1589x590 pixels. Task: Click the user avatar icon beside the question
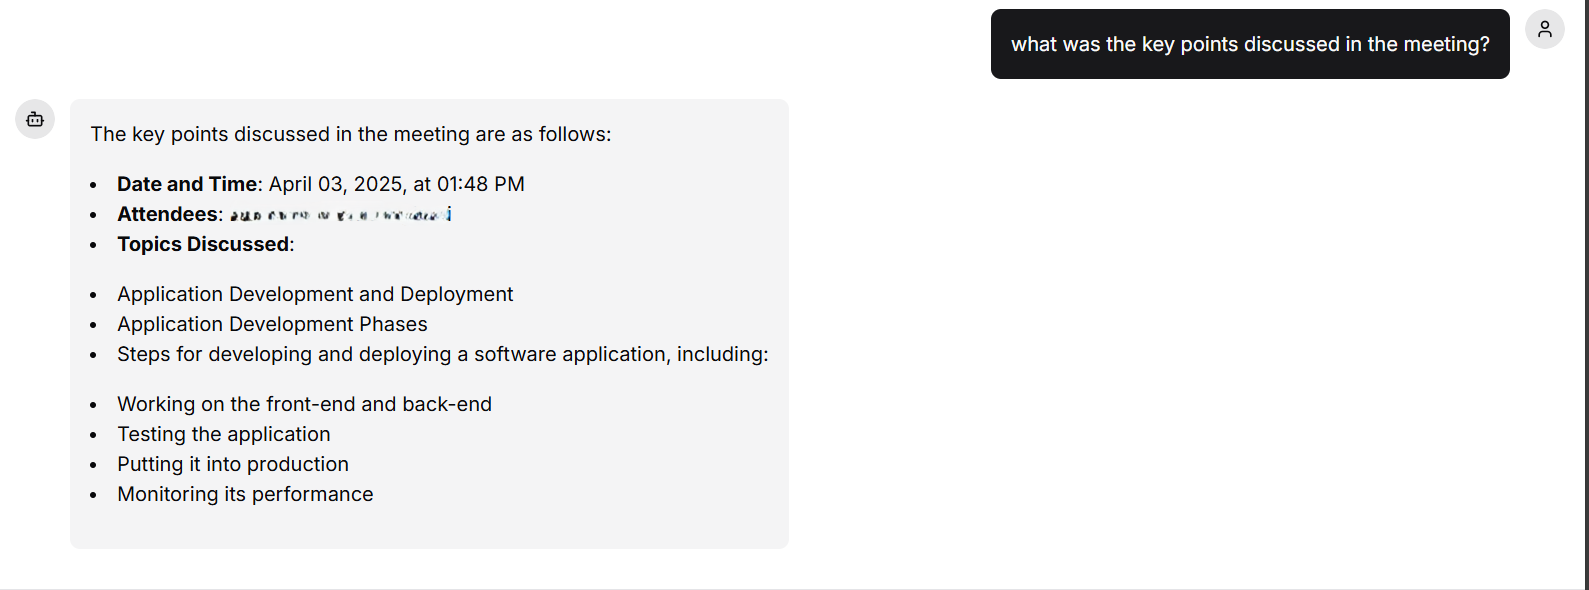point(1544,29)
